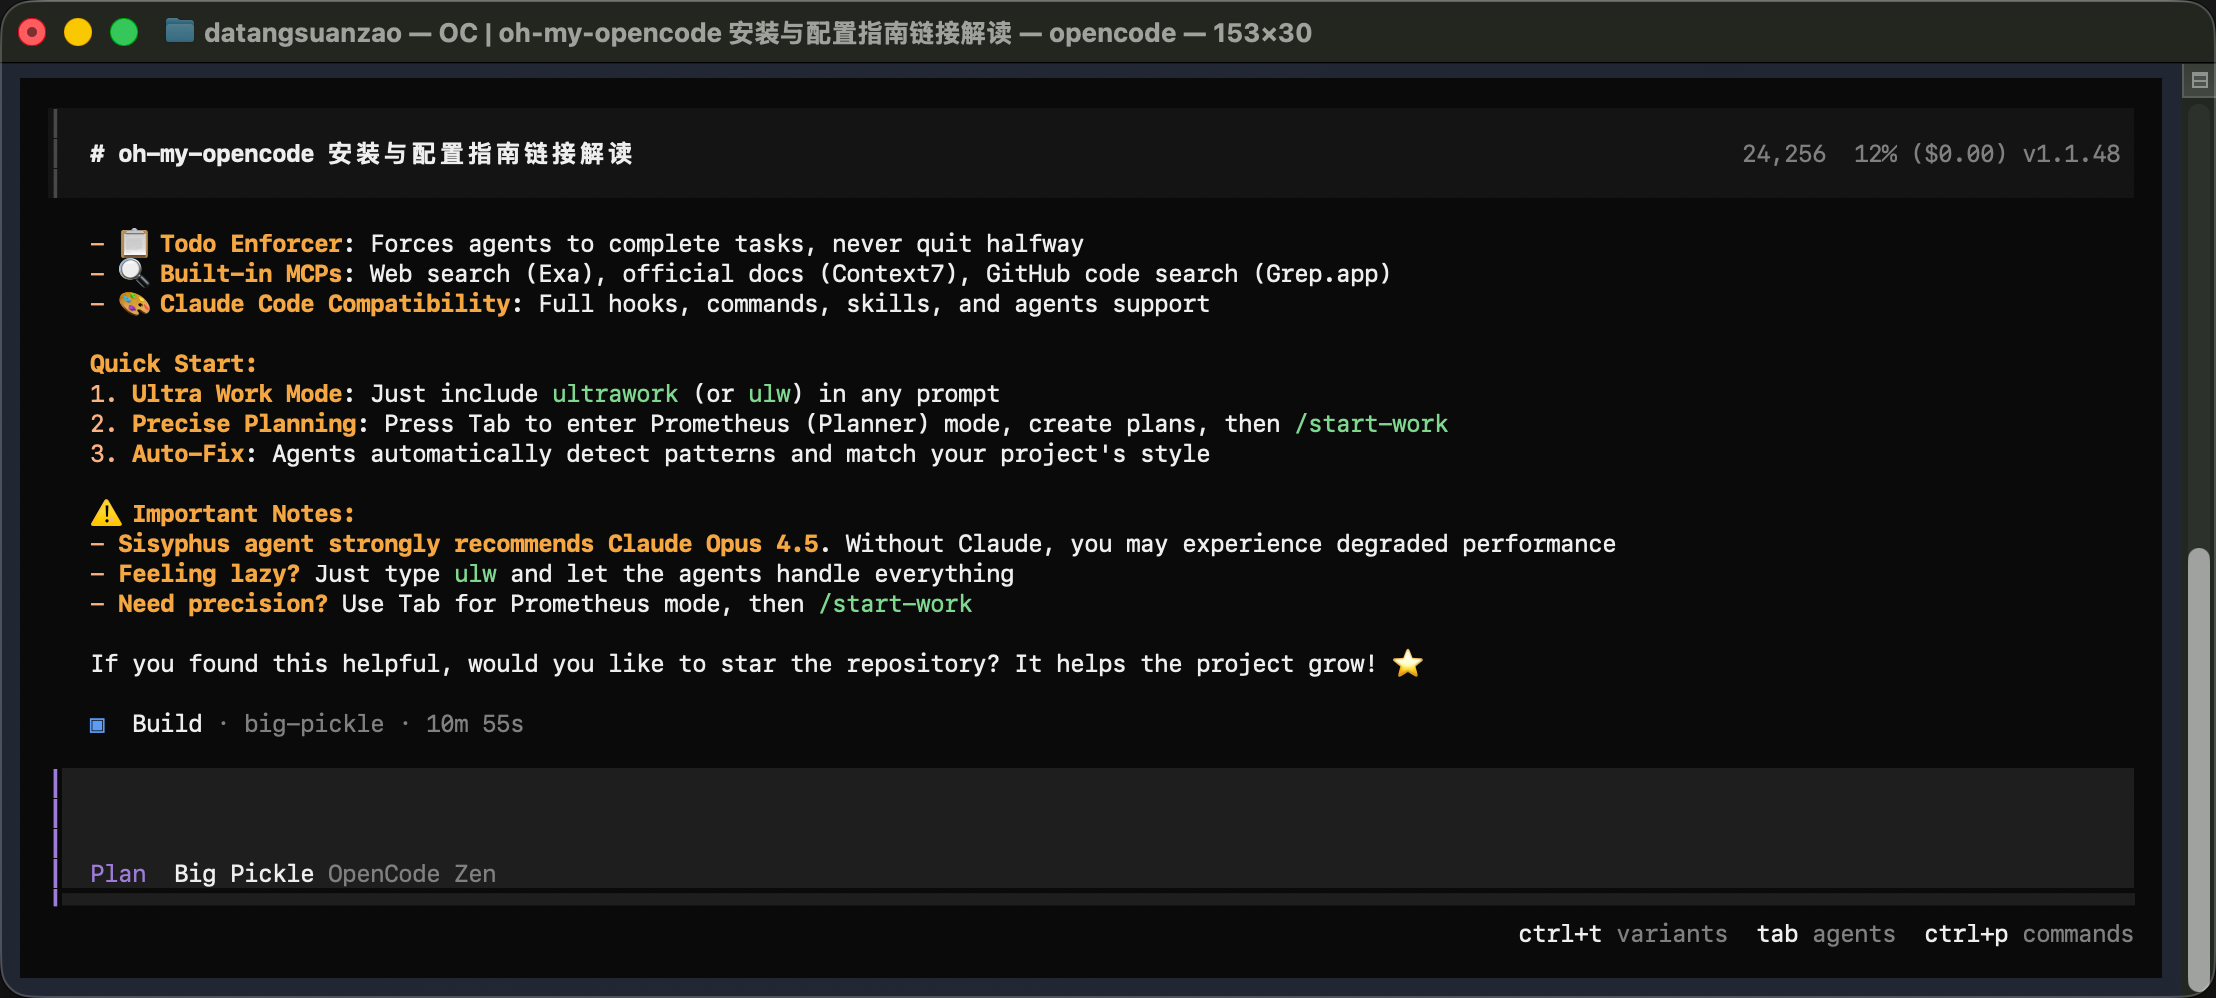Viewport: 2216px width, 998px height.
Task: Click the ulw keyword in Ultra Work Mode line
Action: pyautogui.click(x=769, y=394)
